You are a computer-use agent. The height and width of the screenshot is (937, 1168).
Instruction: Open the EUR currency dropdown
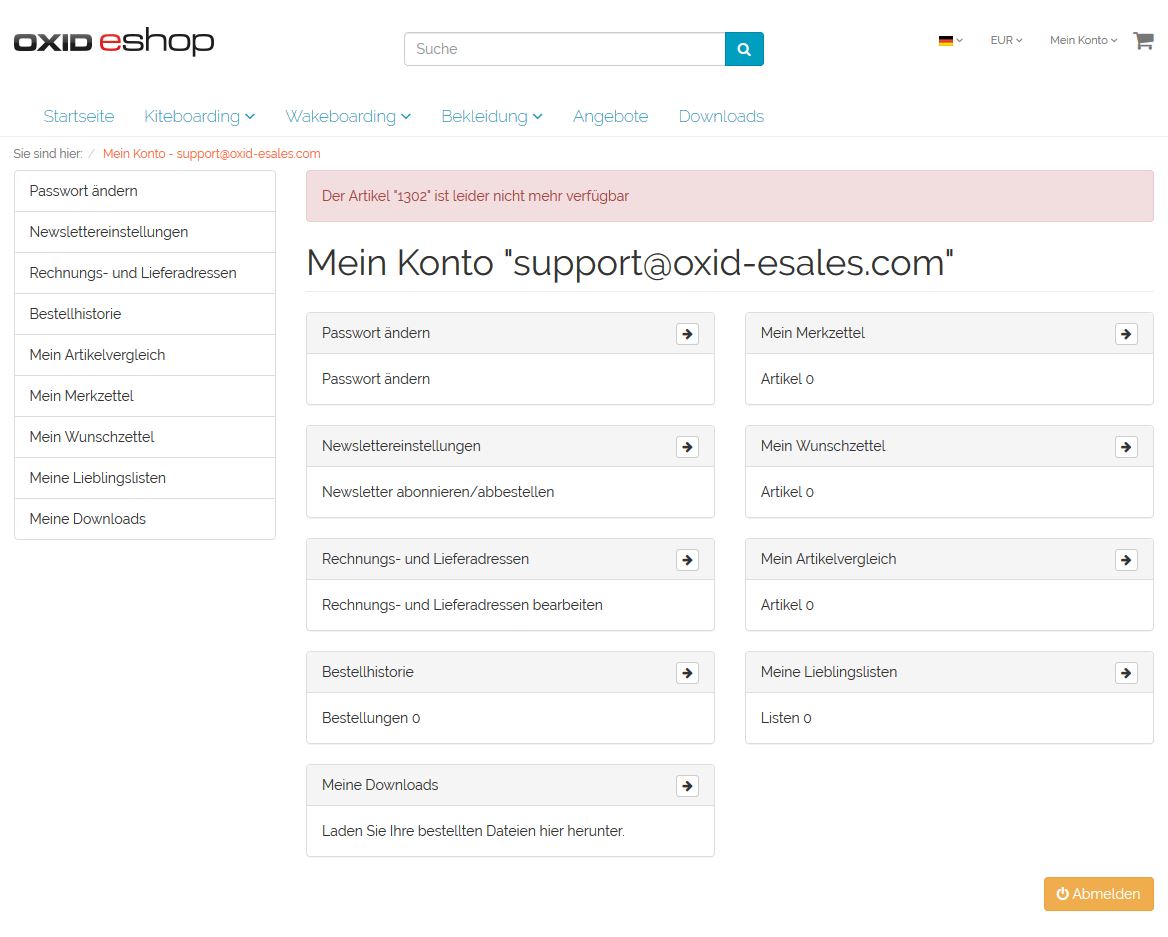tap(1006, 41)
